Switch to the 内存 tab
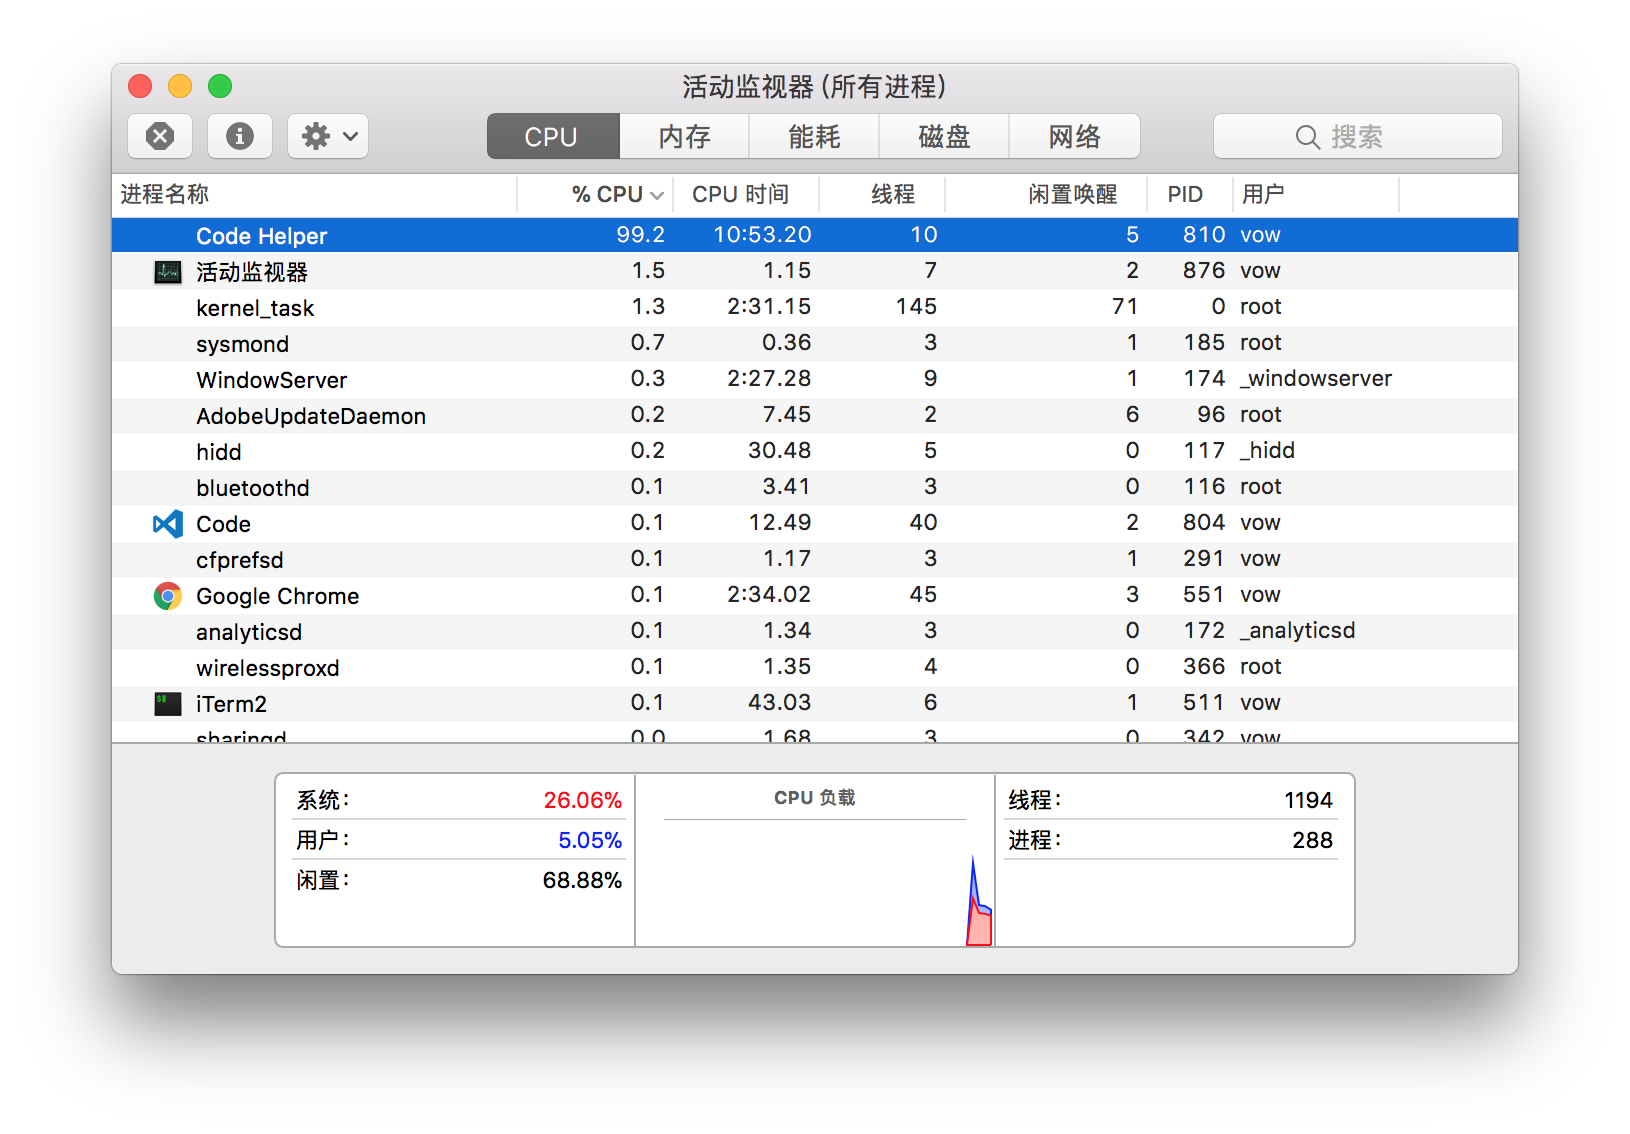 [684, 136]
